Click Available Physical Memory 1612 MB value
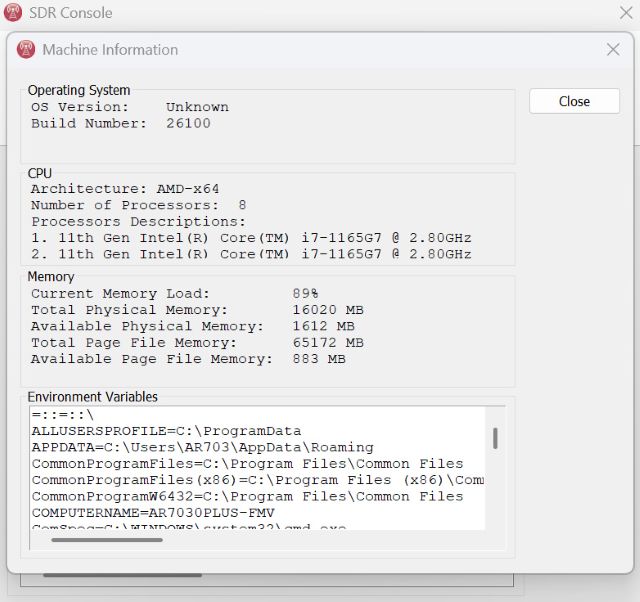640x602 pixels. point(323,326)
